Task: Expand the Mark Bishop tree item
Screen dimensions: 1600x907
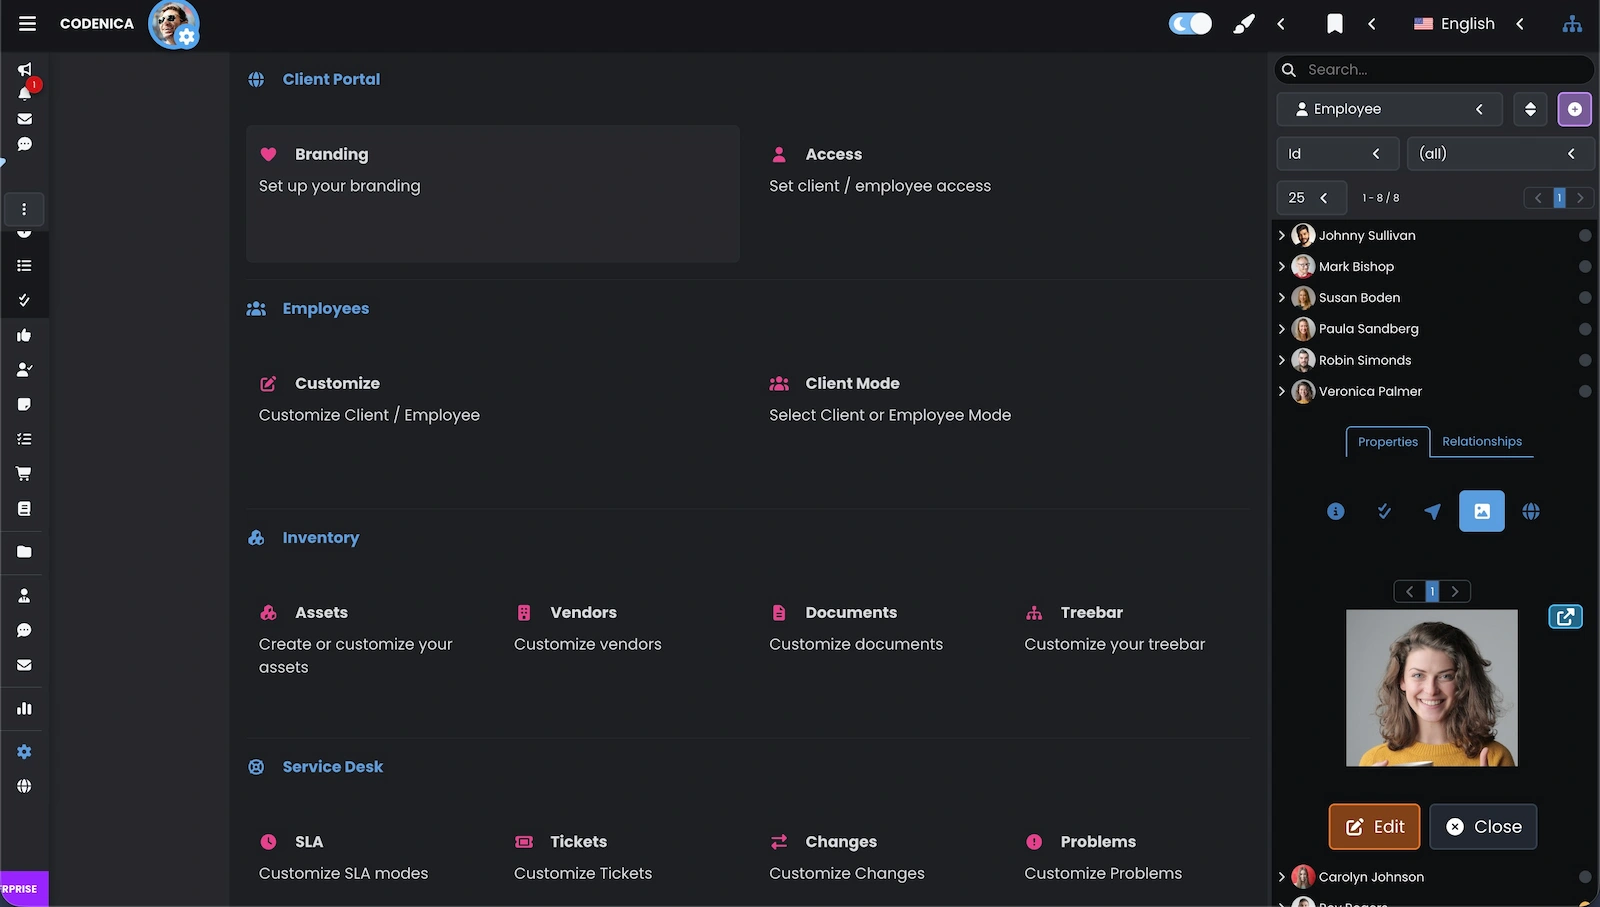Action: pos(1282,266)
